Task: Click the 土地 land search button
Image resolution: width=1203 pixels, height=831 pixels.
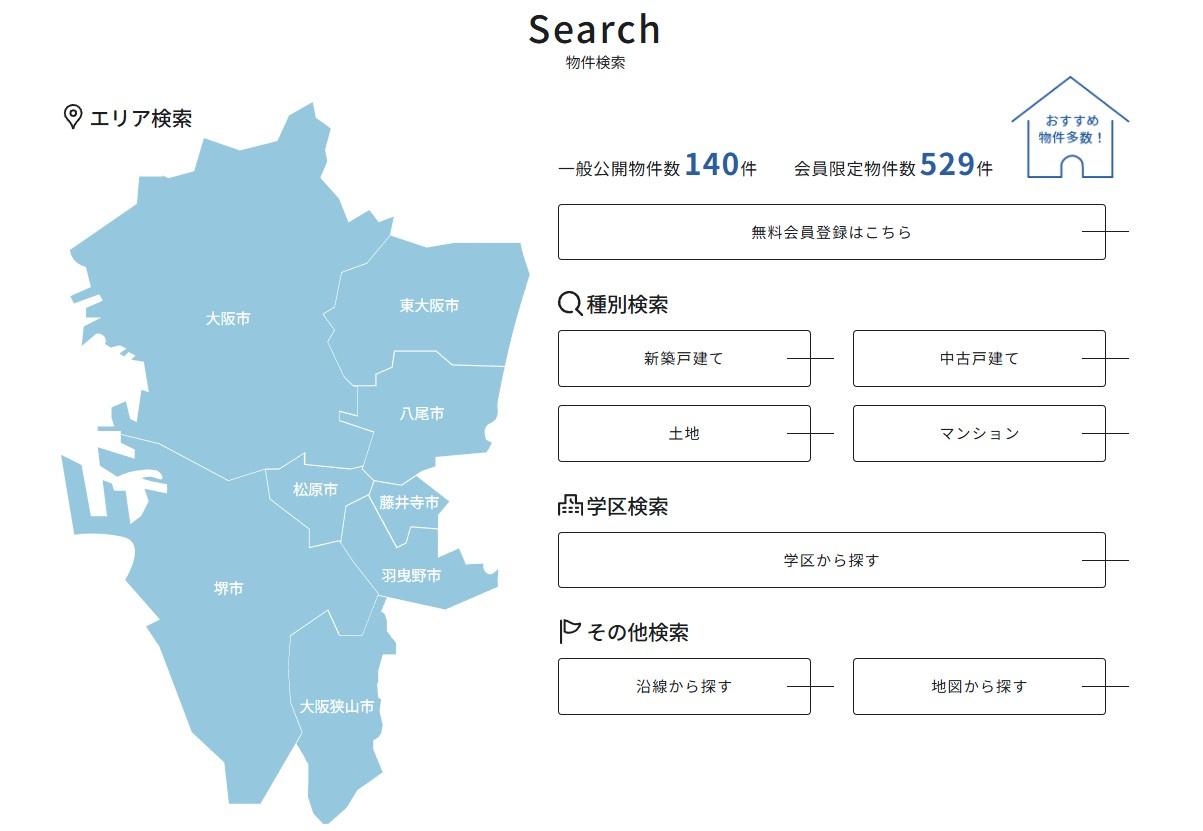Action: pyautogui.click(x=684, y=433)
